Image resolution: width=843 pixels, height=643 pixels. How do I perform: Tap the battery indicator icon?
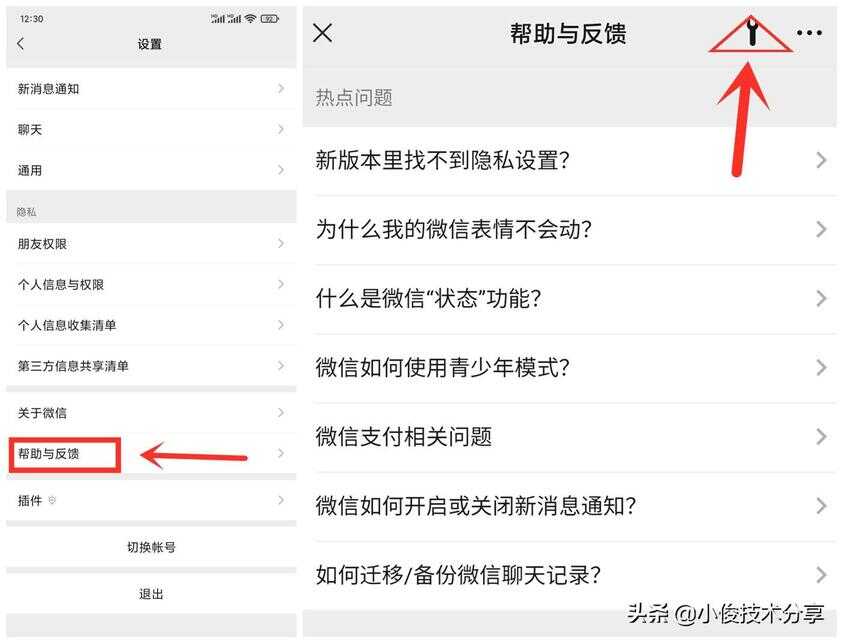click(x=269, y=19)
